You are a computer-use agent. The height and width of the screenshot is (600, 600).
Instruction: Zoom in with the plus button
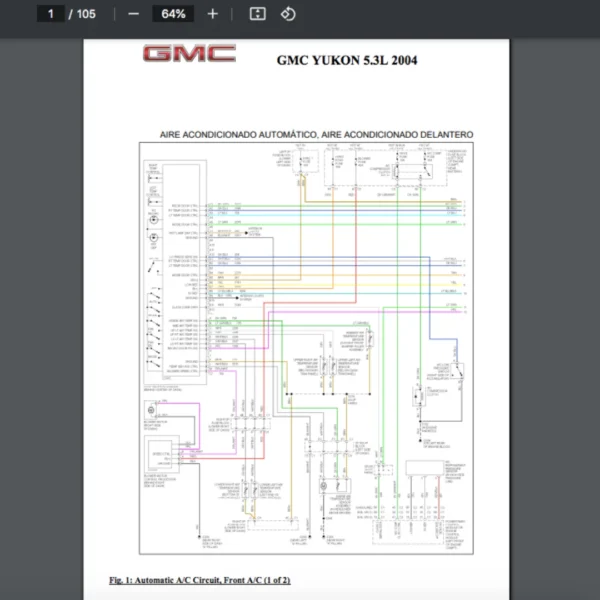[x=212, y=14]
